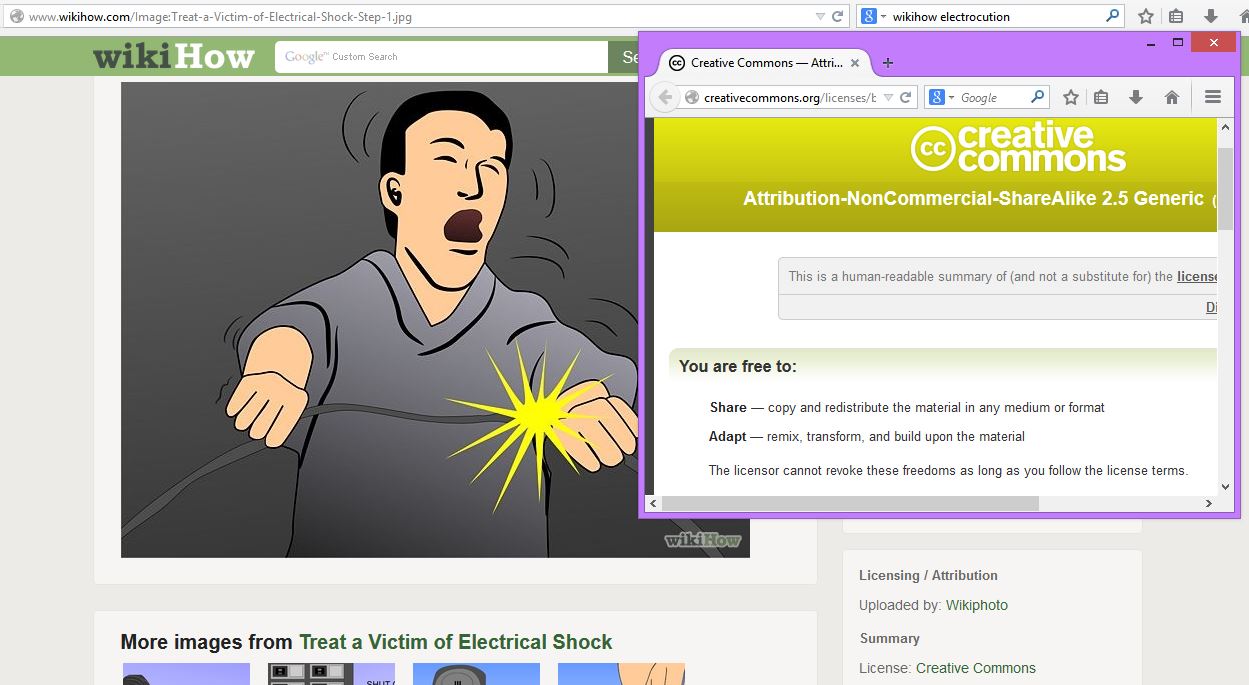Click site identity globe beside creativecommons.org
The image size is (1249, 685).
[691, 97]
